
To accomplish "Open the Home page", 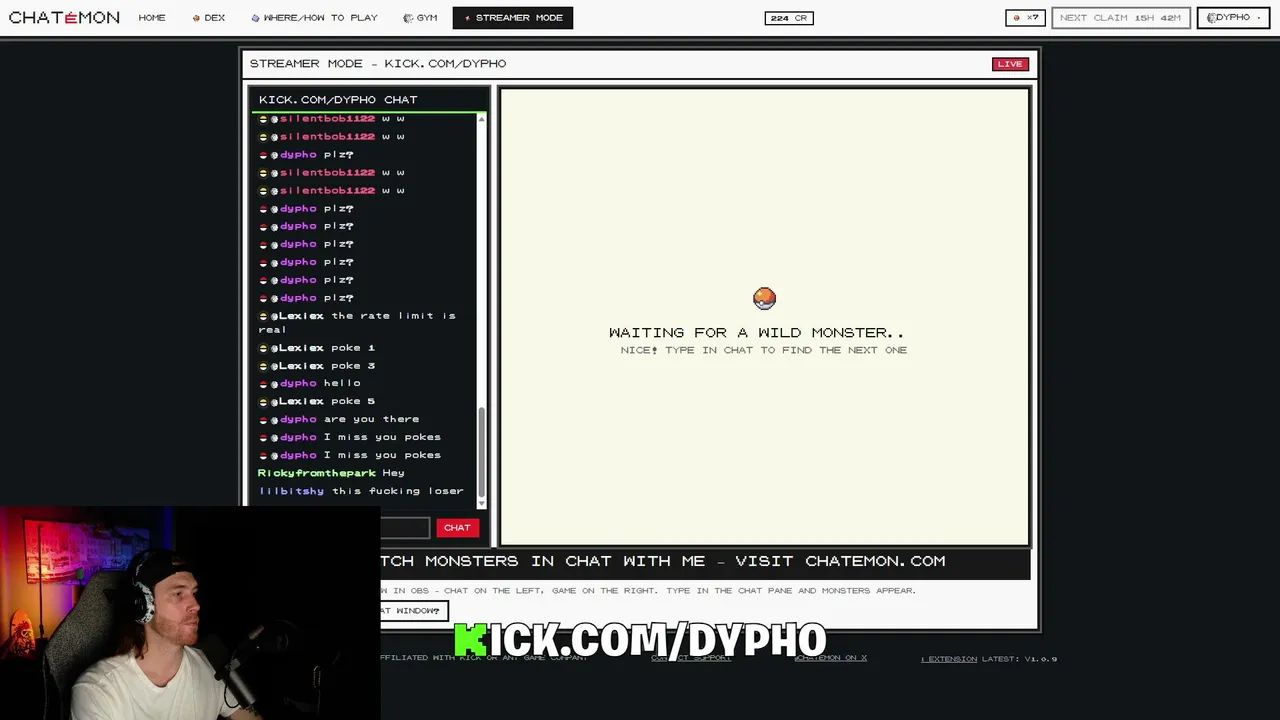I will (x=152, y=18).
